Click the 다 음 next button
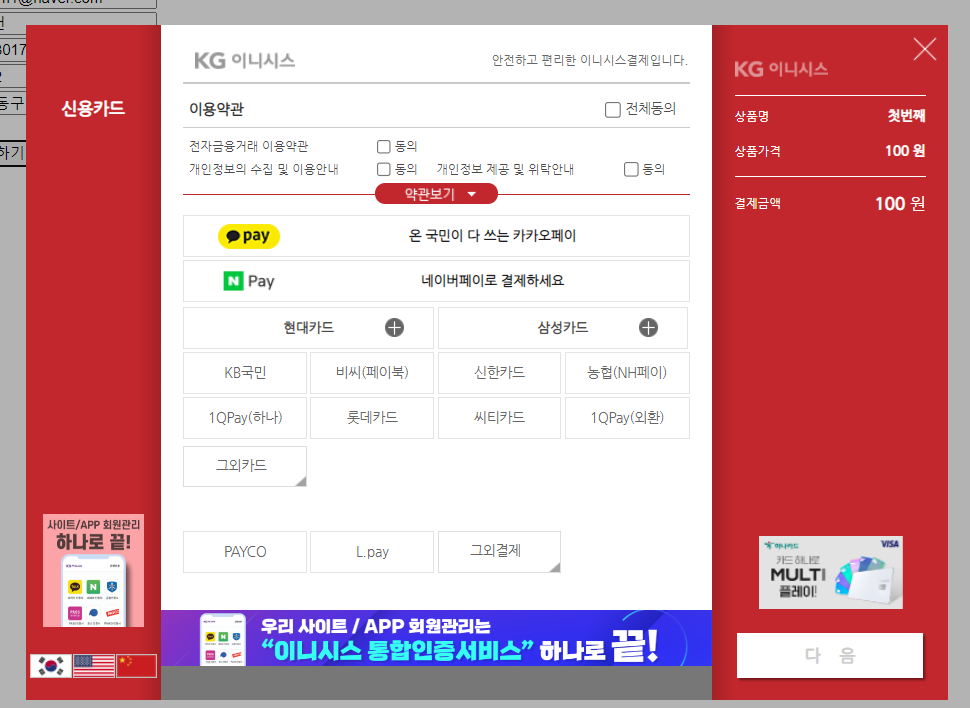 click(830, 655)
